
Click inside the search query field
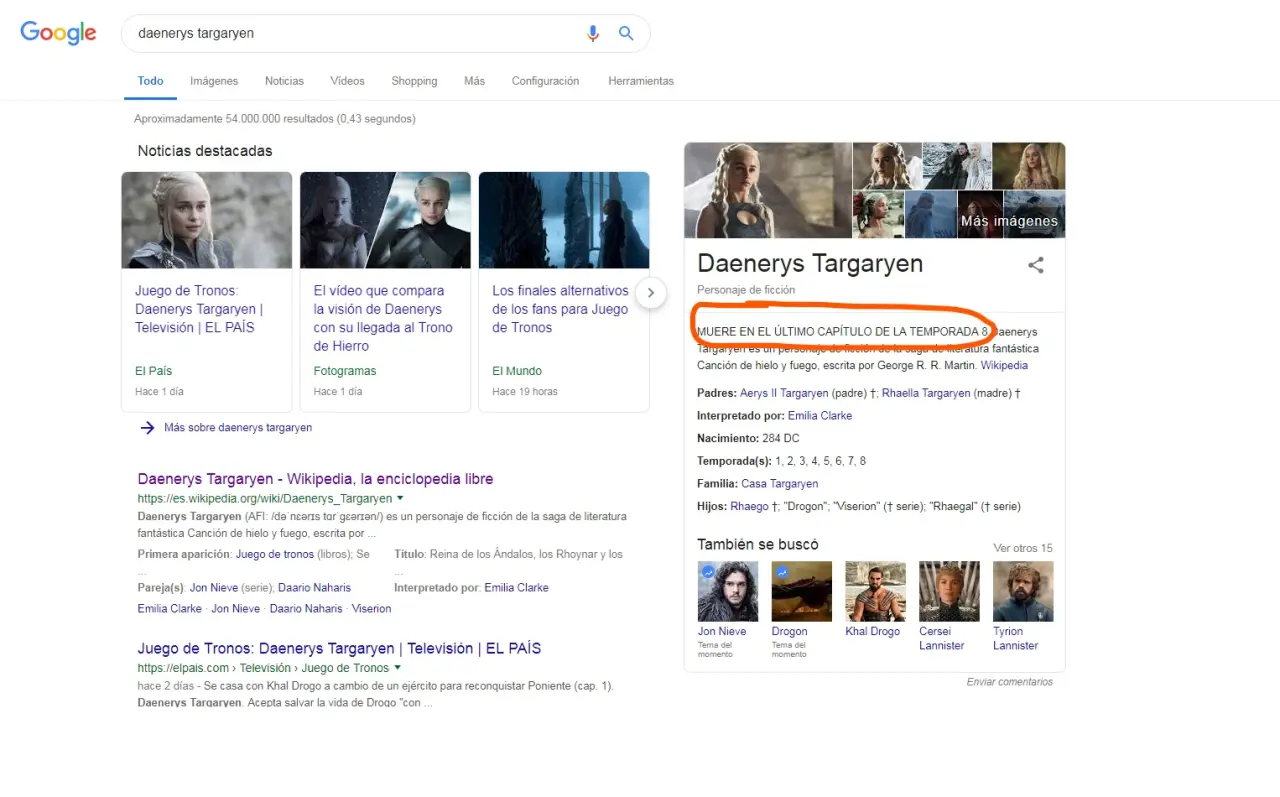(x=350, y=33)
